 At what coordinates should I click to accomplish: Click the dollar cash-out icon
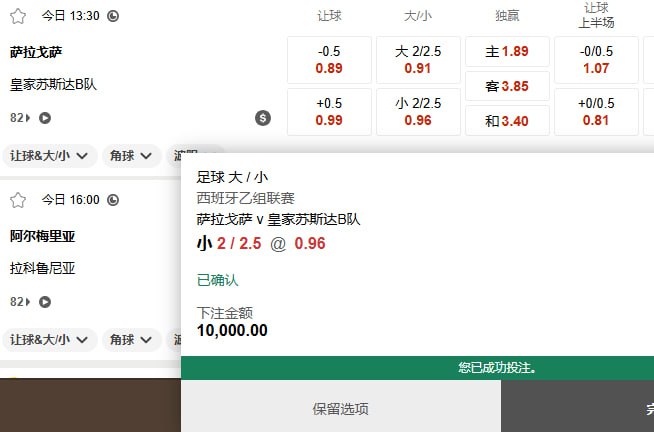[263, 118]
